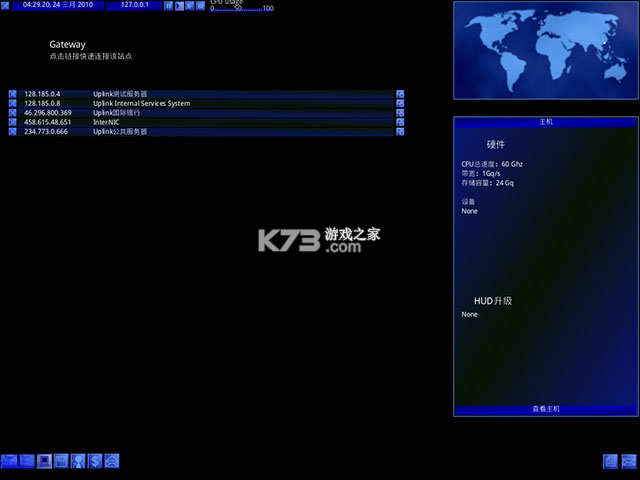640x480 pixels.
Task: Add Uplink bank row to map via right icon
Action: [400, 113]
